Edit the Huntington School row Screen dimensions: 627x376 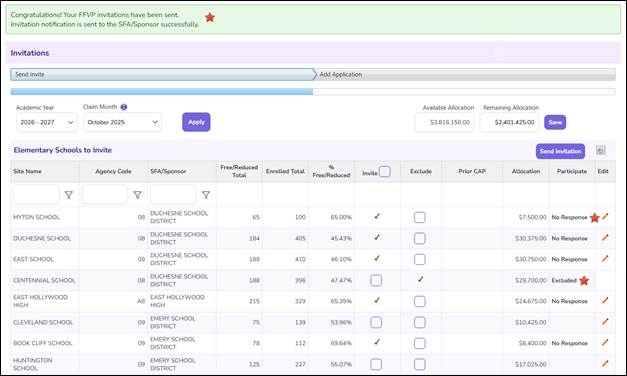pyautogui.click(x=605, y=364)
